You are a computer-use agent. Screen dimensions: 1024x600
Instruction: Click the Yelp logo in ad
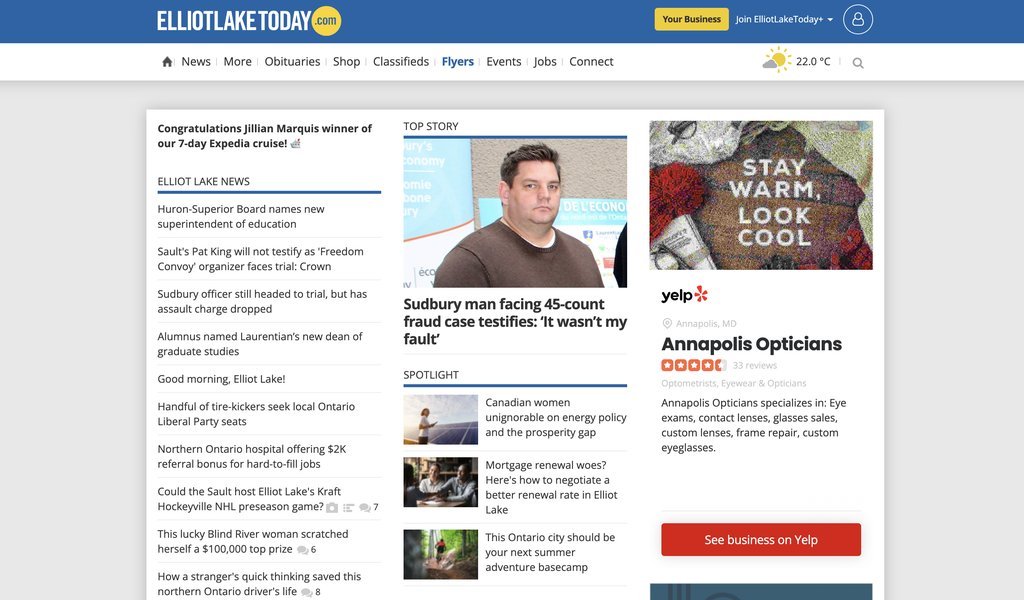point(684,294)
